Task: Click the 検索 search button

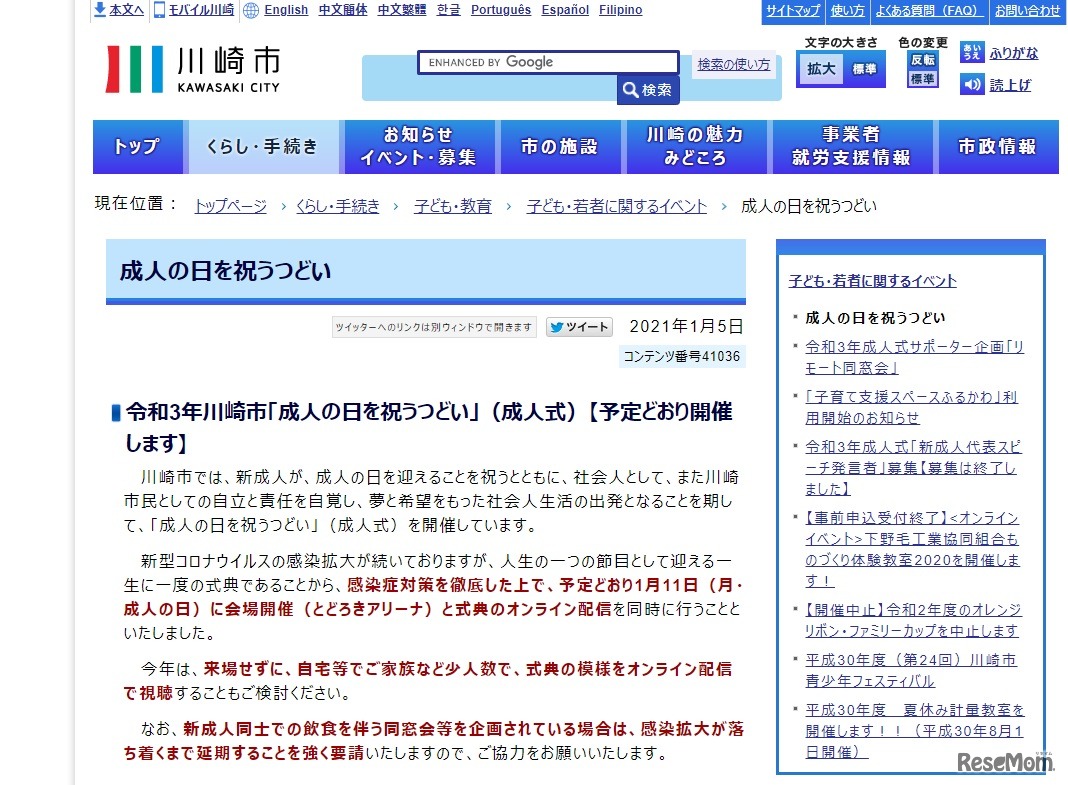Action: tap(648, 90)
